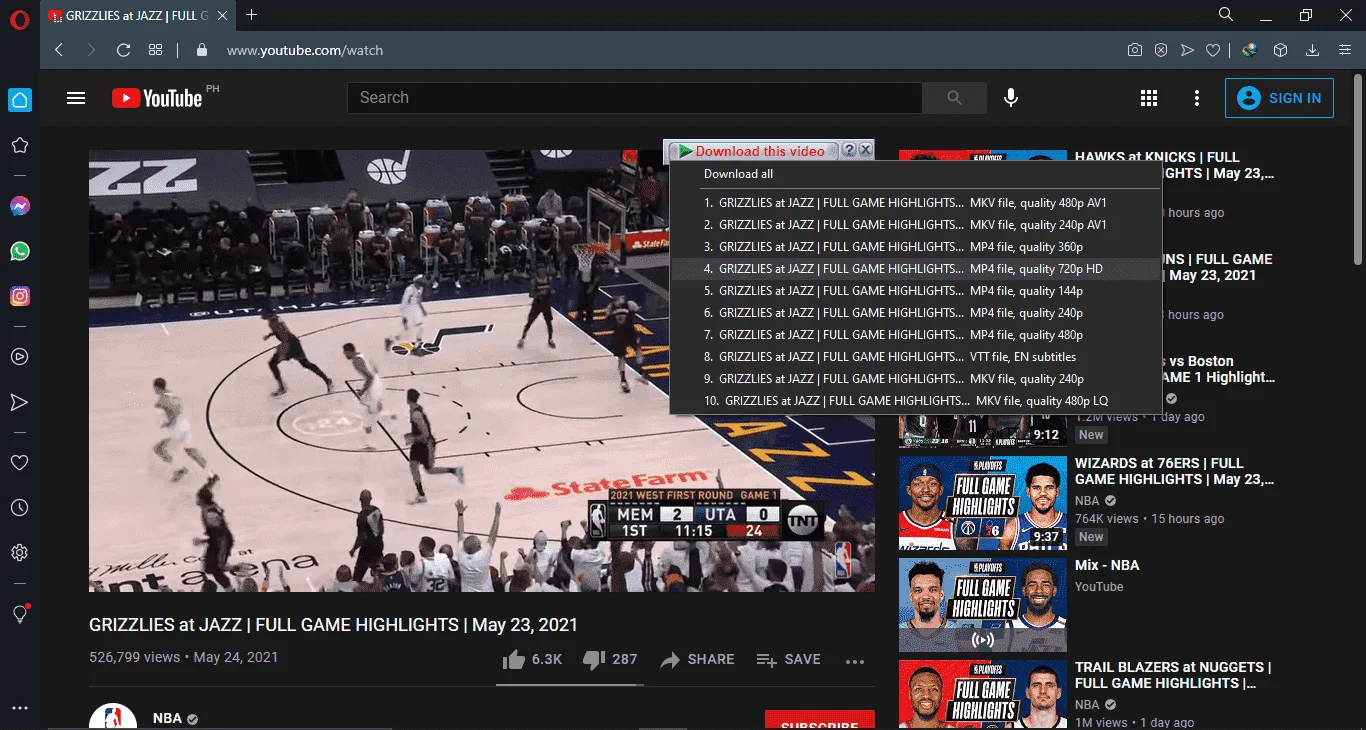
Task: Go to YouTube home via logo
Action: click(x=157, y=98)
